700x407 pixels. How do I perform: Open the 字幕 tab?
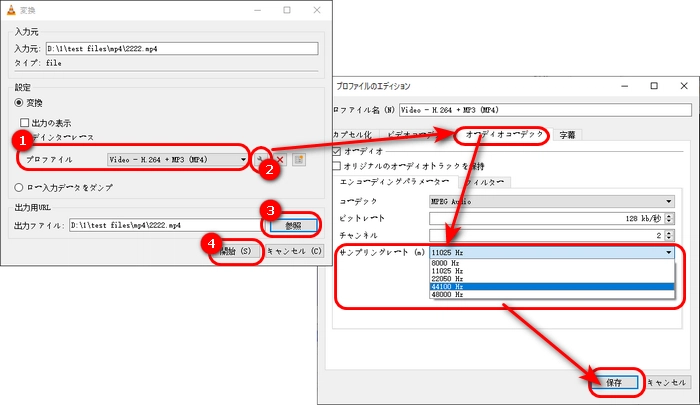567,134
